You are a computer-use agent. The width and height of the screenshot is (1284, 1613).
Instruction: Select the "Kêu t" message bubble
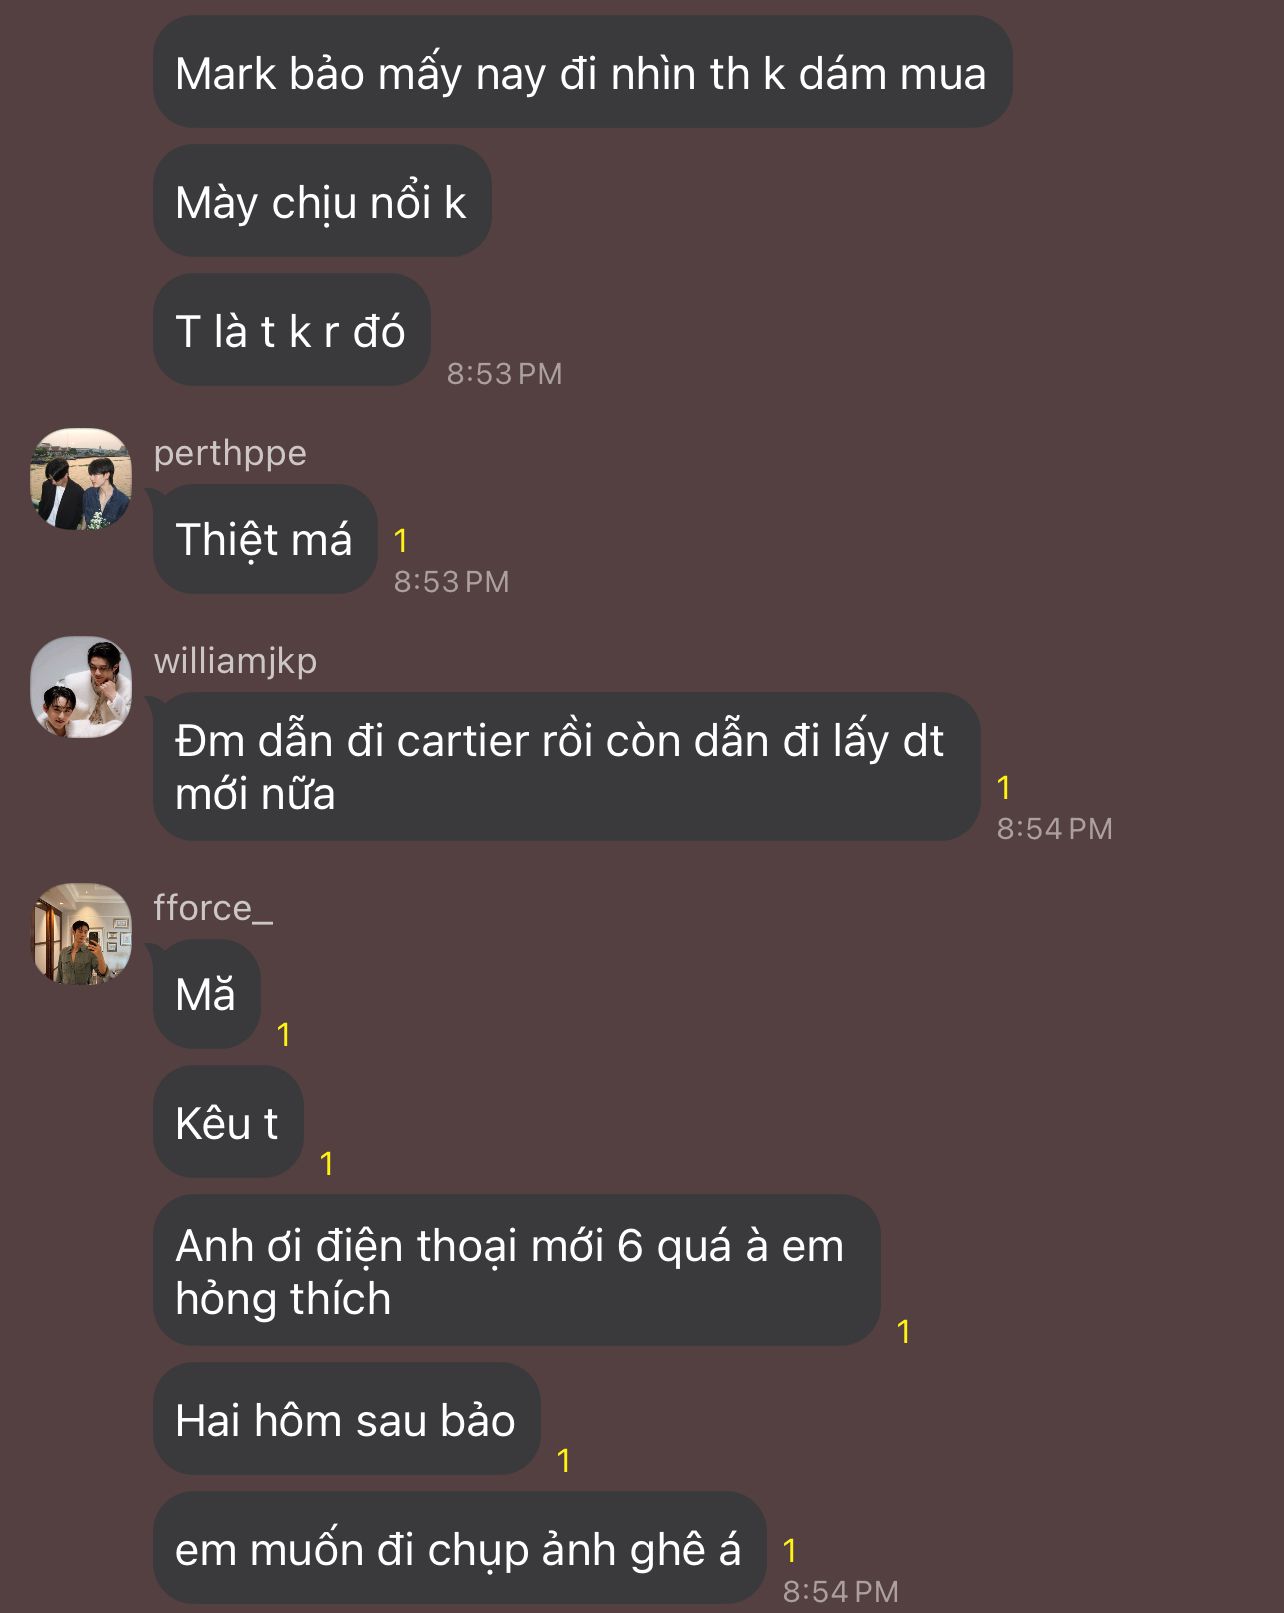pos(227,1123)
